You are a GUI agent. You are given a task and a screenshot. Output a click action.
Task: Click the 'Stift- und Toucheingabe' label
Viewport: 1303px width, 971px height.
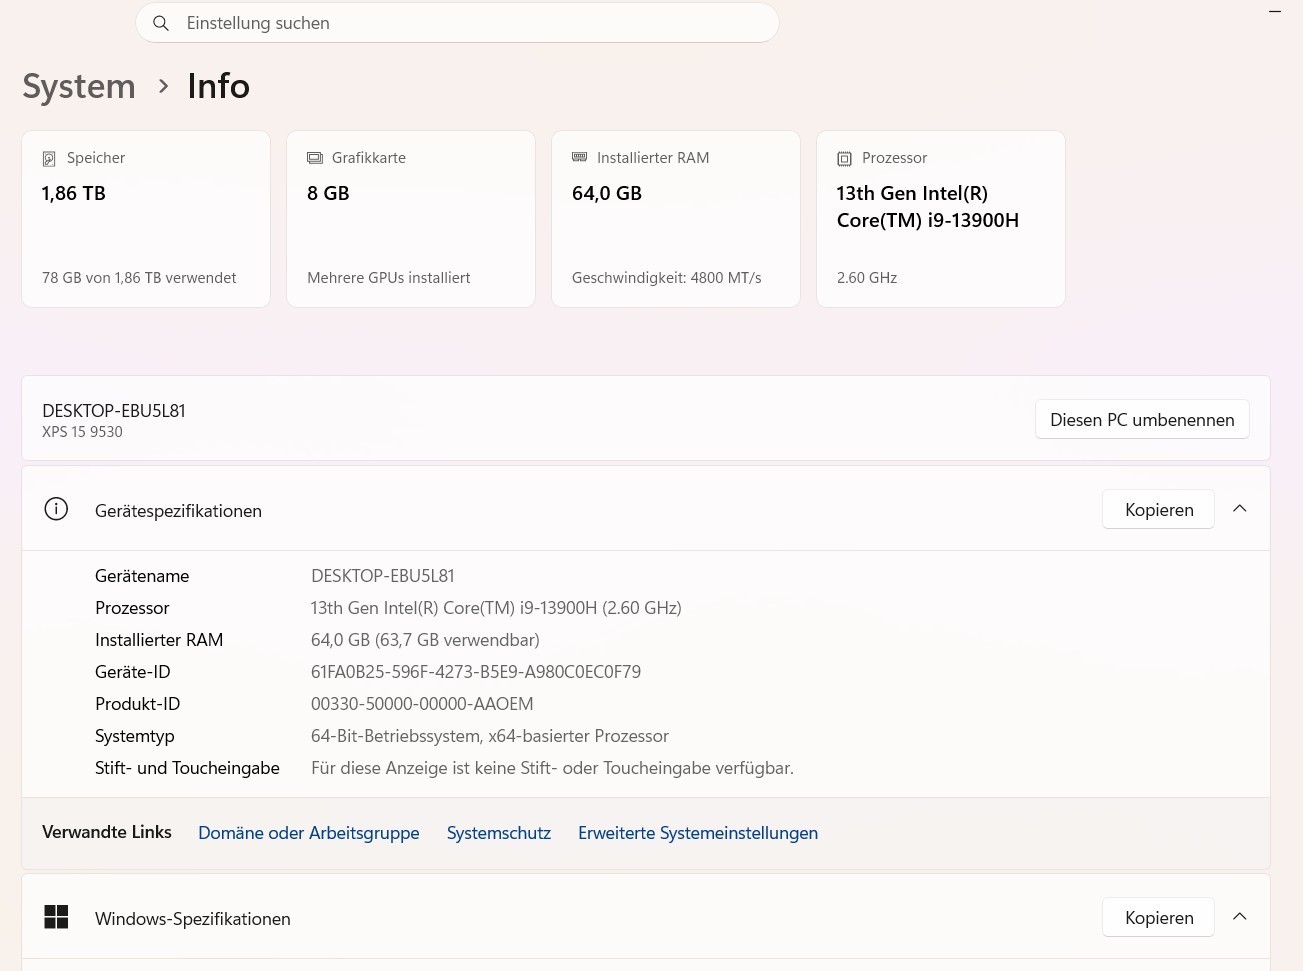point(187,768)
